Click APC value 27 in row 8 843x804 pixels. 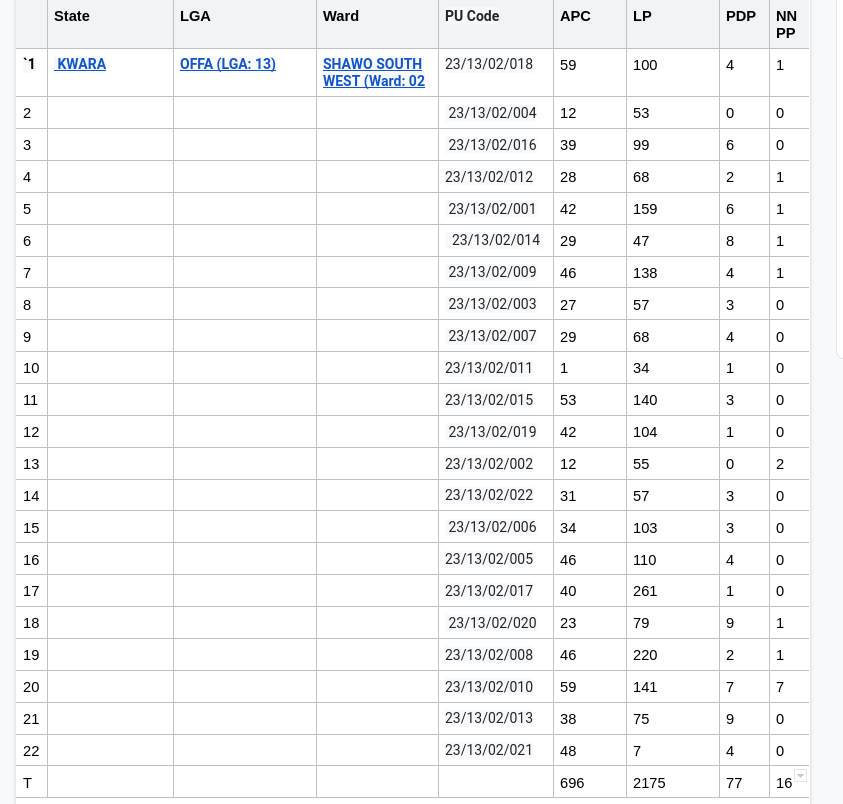568,305
